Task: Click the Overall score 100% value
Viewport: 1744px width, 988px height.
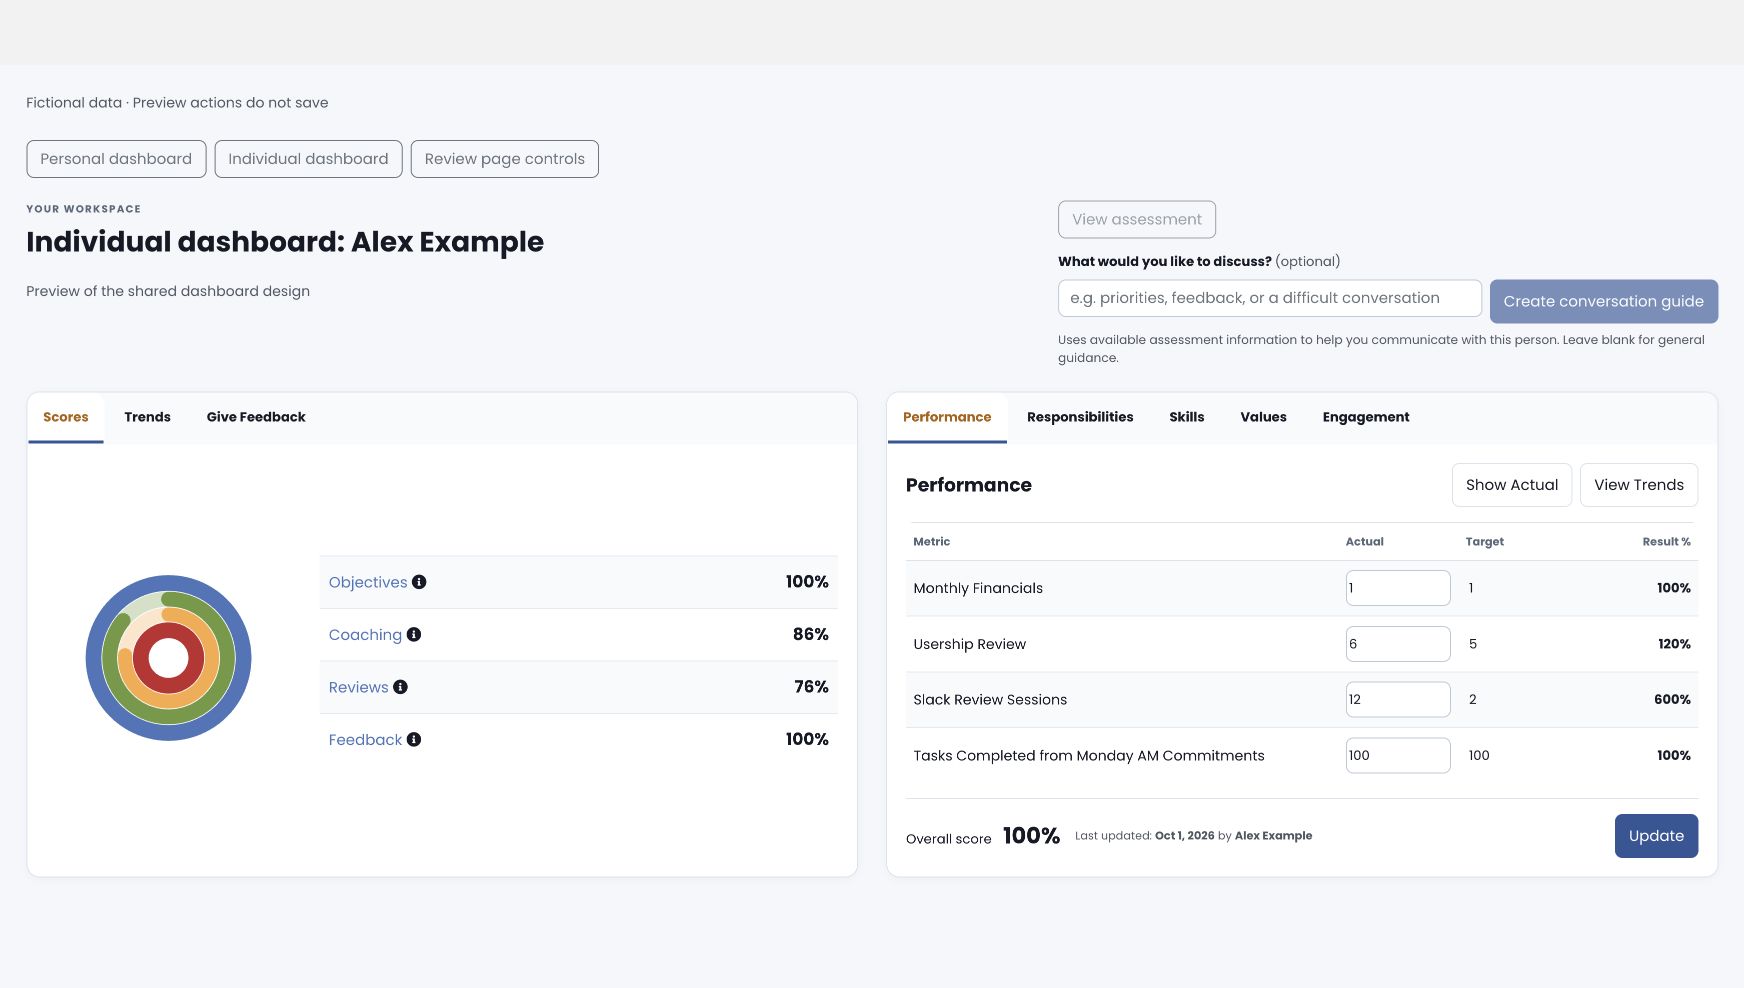Action: point(1031,836)
